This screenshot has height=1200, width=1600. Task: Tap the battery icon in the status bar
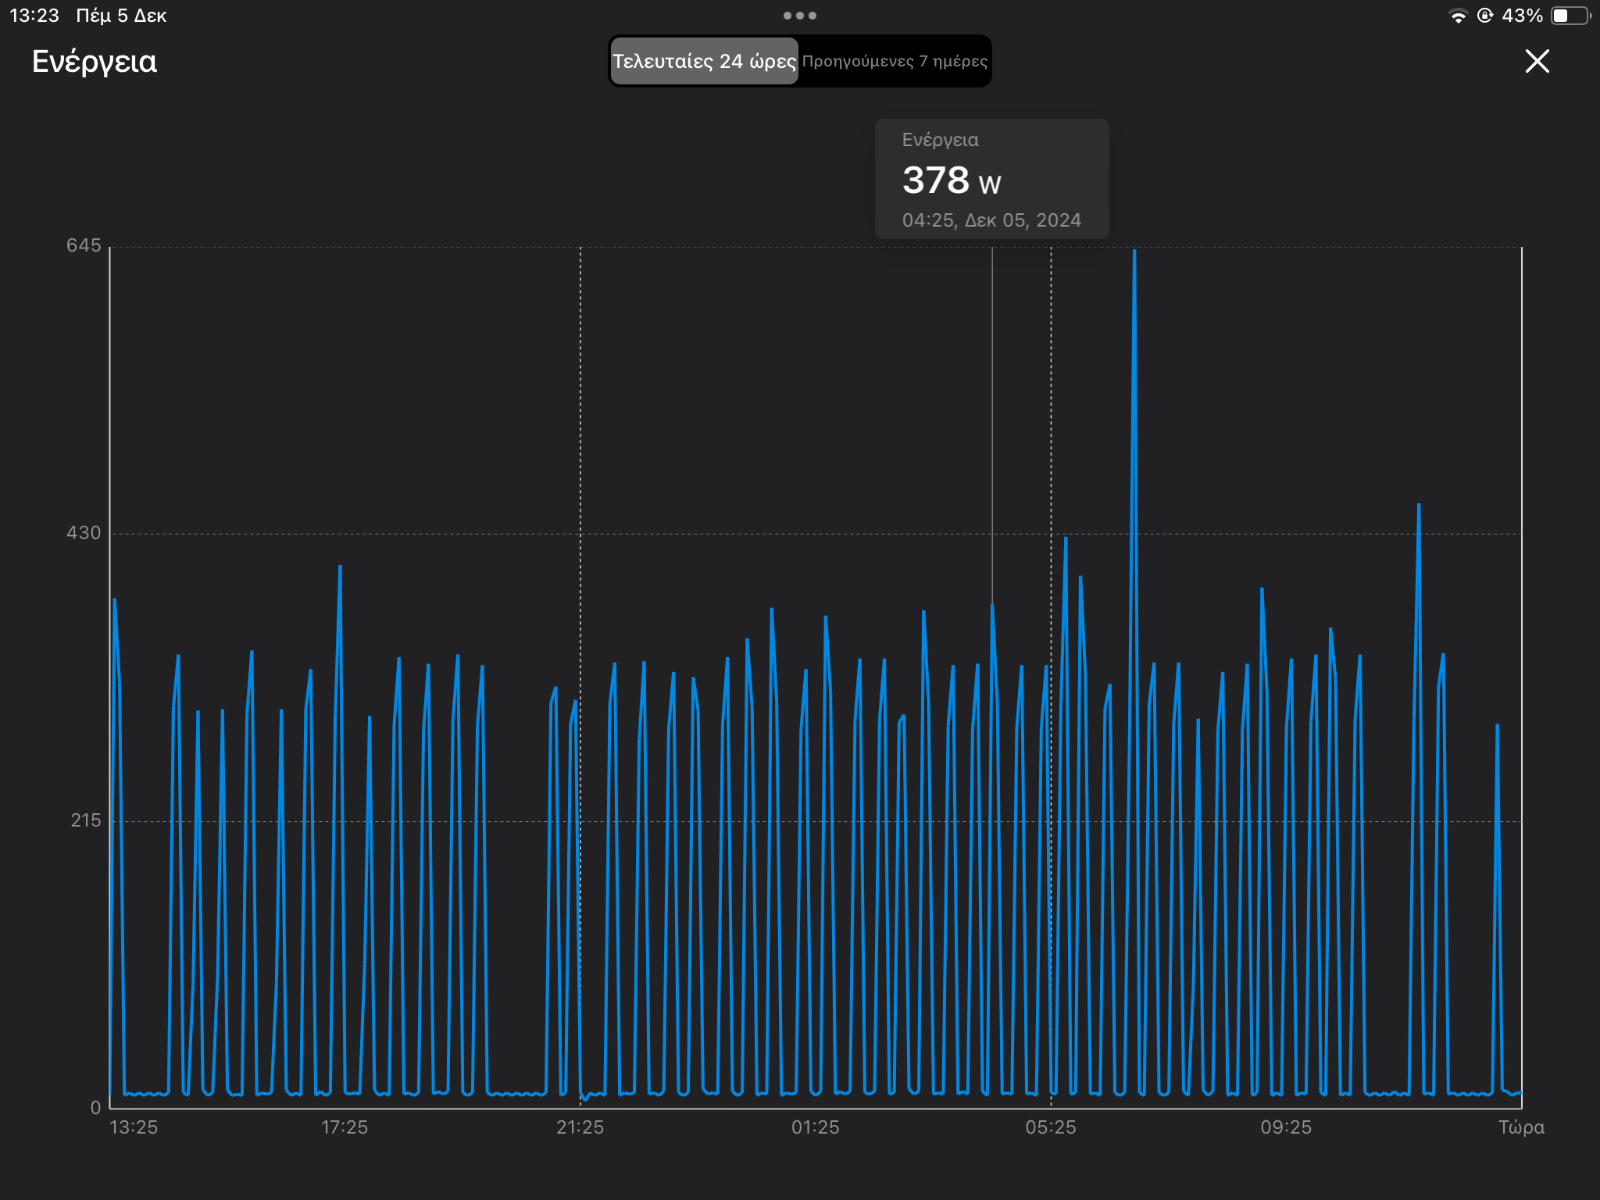(1571, 16)
